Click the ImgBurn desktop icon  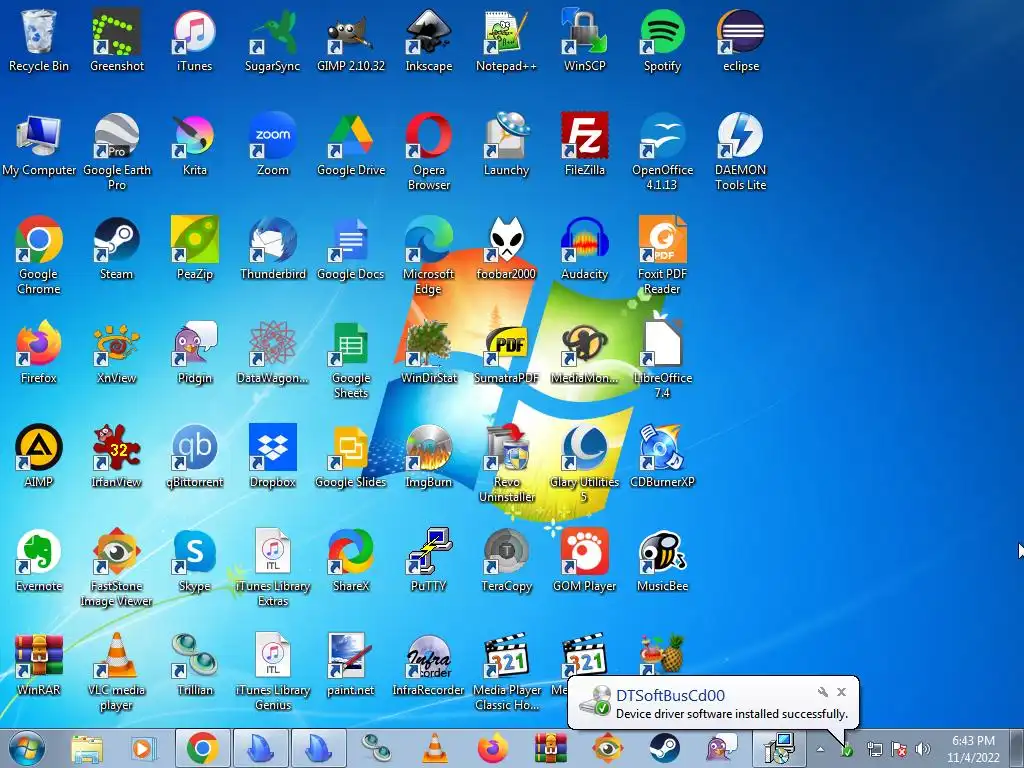(428, 456)
